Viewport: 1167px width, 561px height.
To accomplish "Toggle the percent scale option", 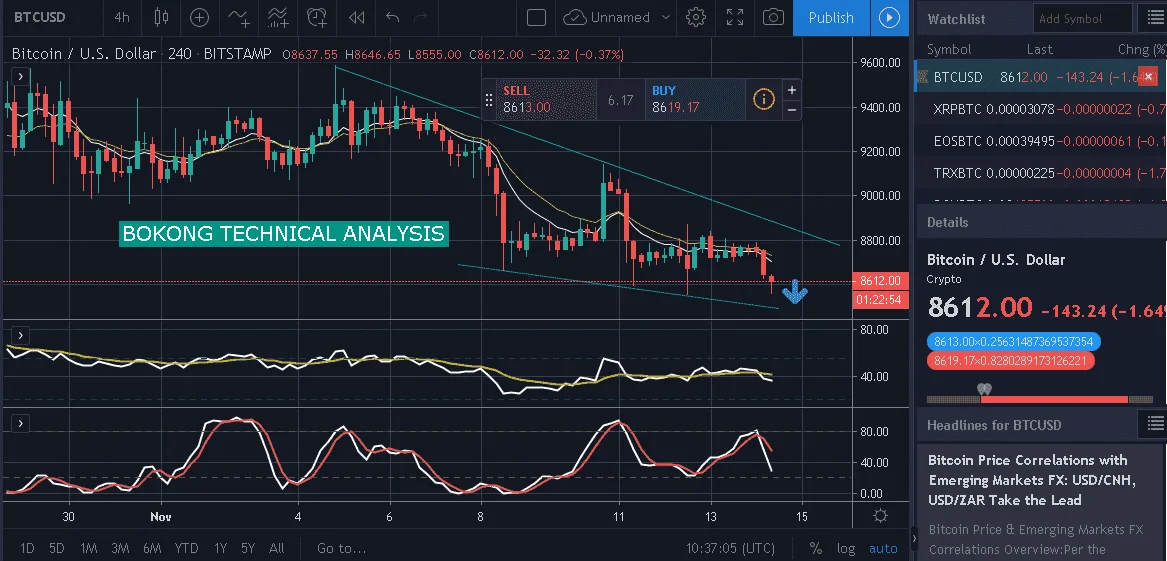I will pyautogui.click(x=816, y=548).
